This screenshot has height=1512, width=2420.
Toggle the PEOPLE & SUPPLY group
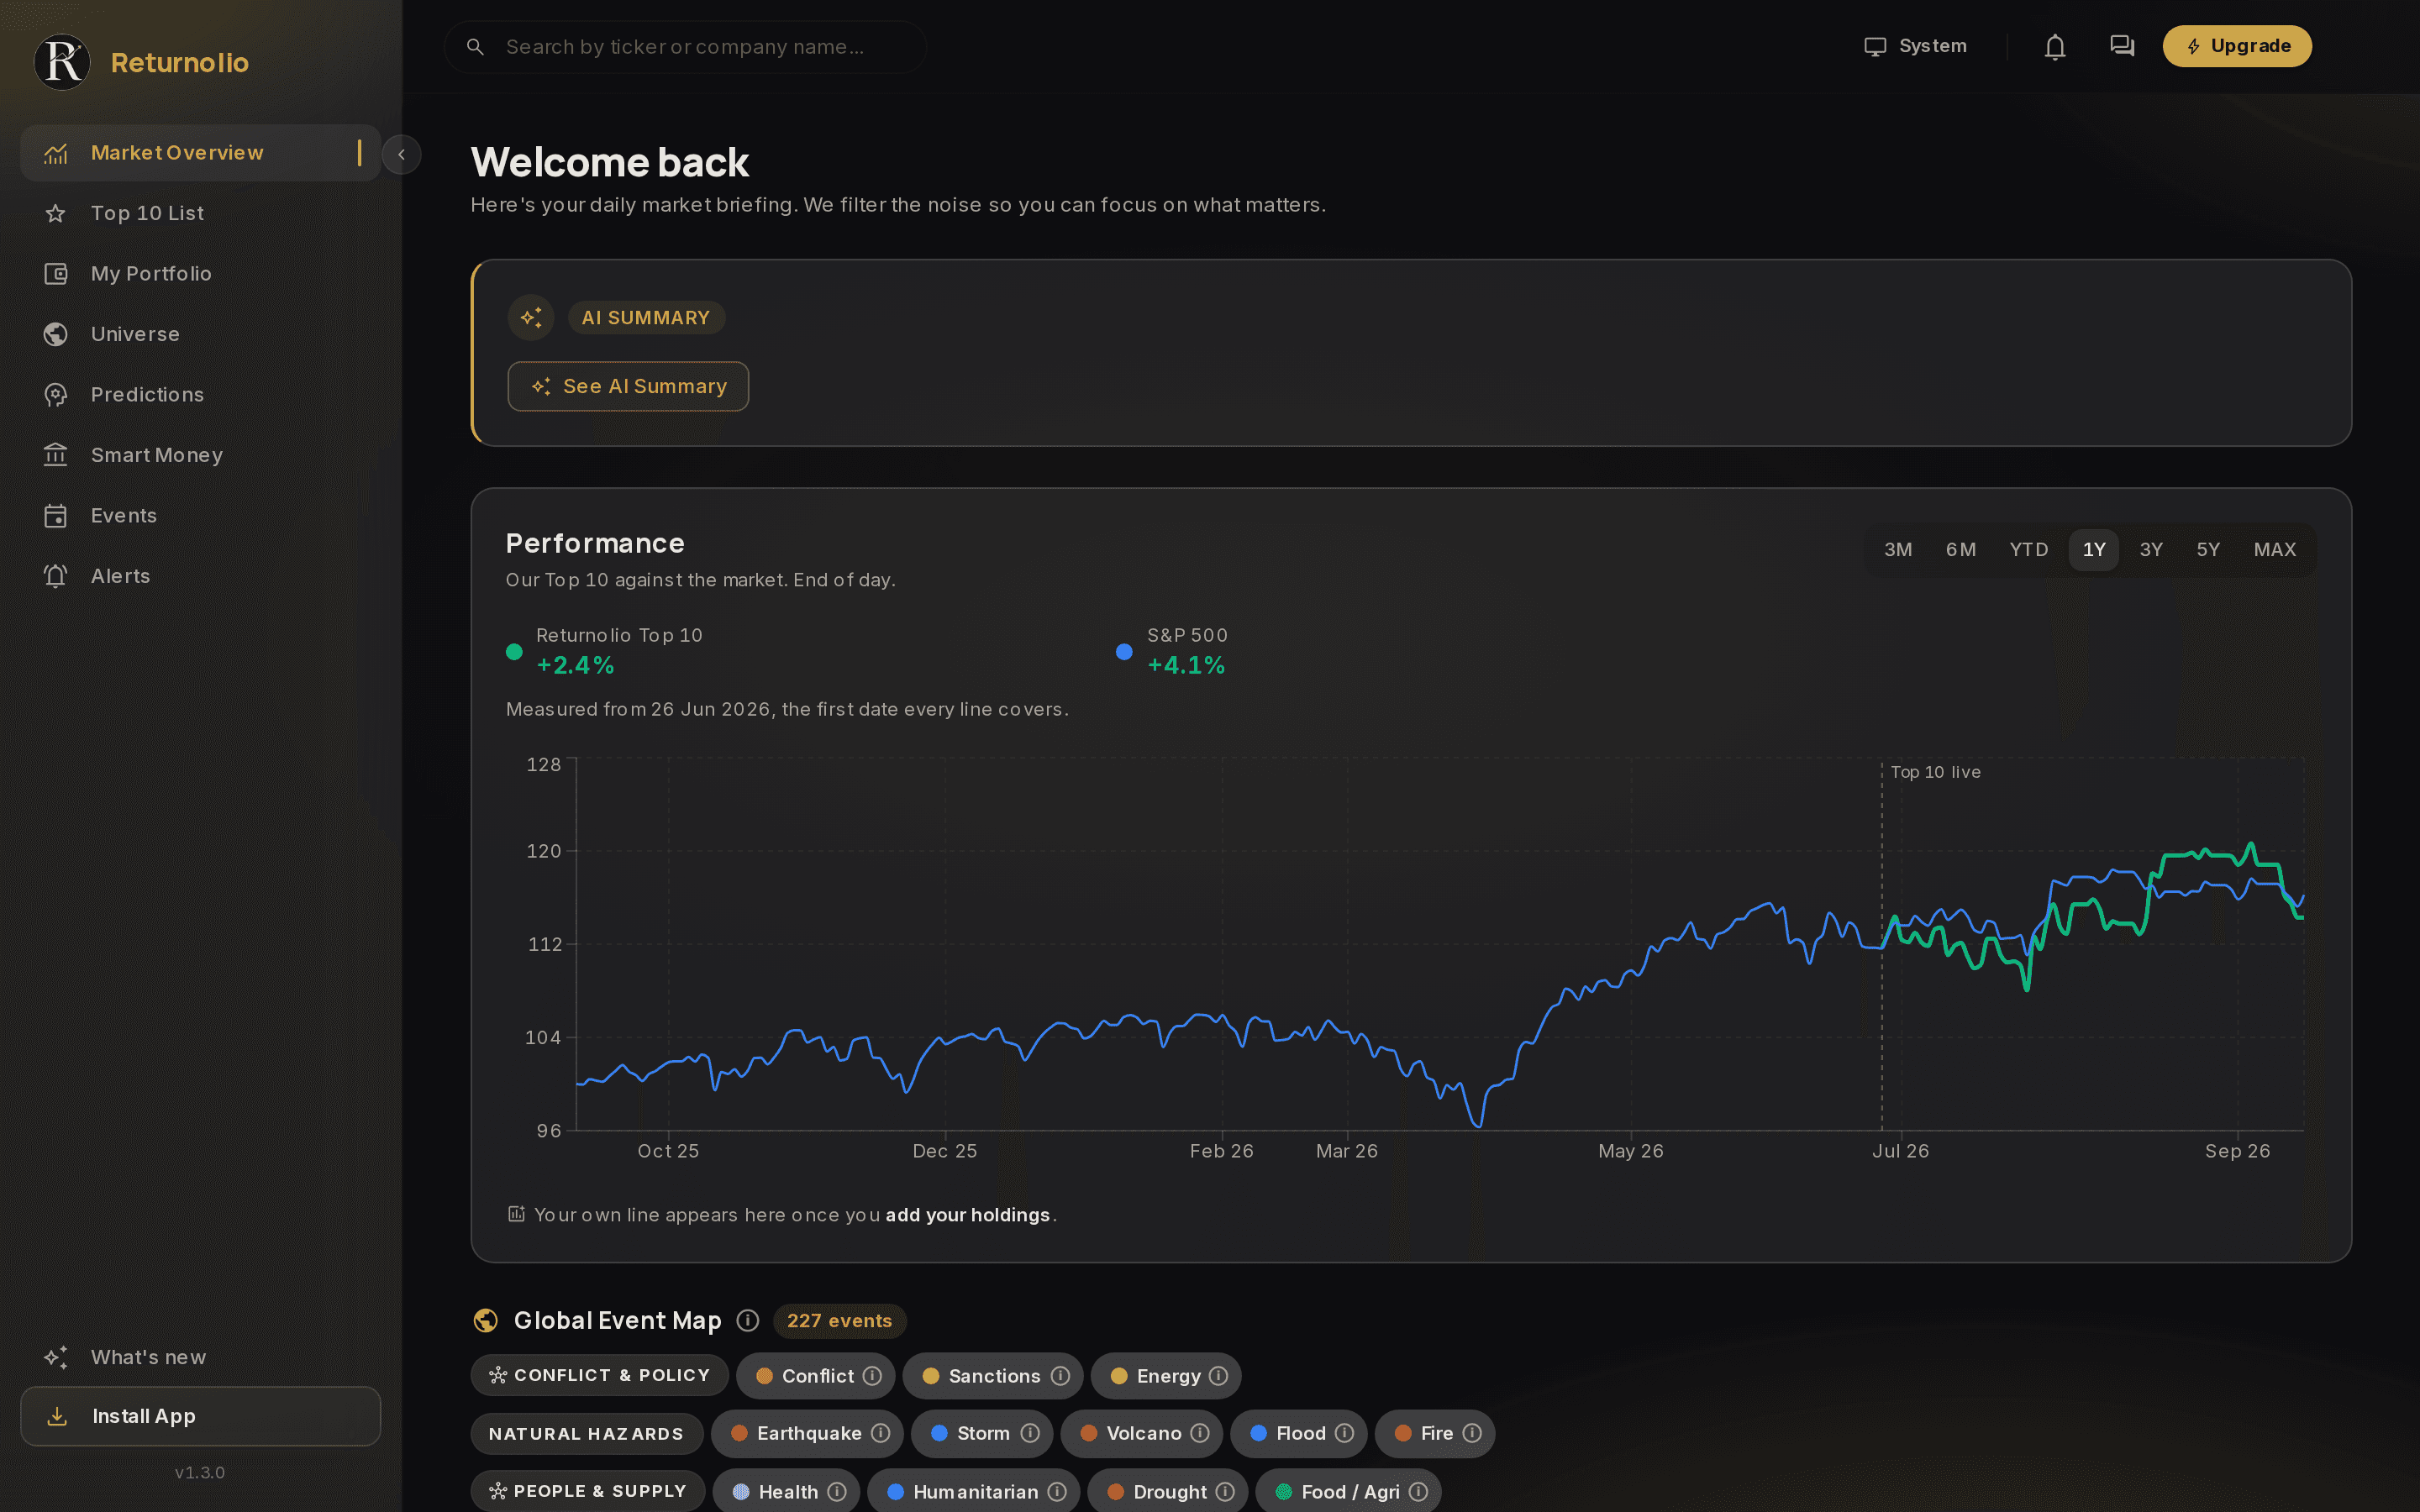pos(587,1491)
